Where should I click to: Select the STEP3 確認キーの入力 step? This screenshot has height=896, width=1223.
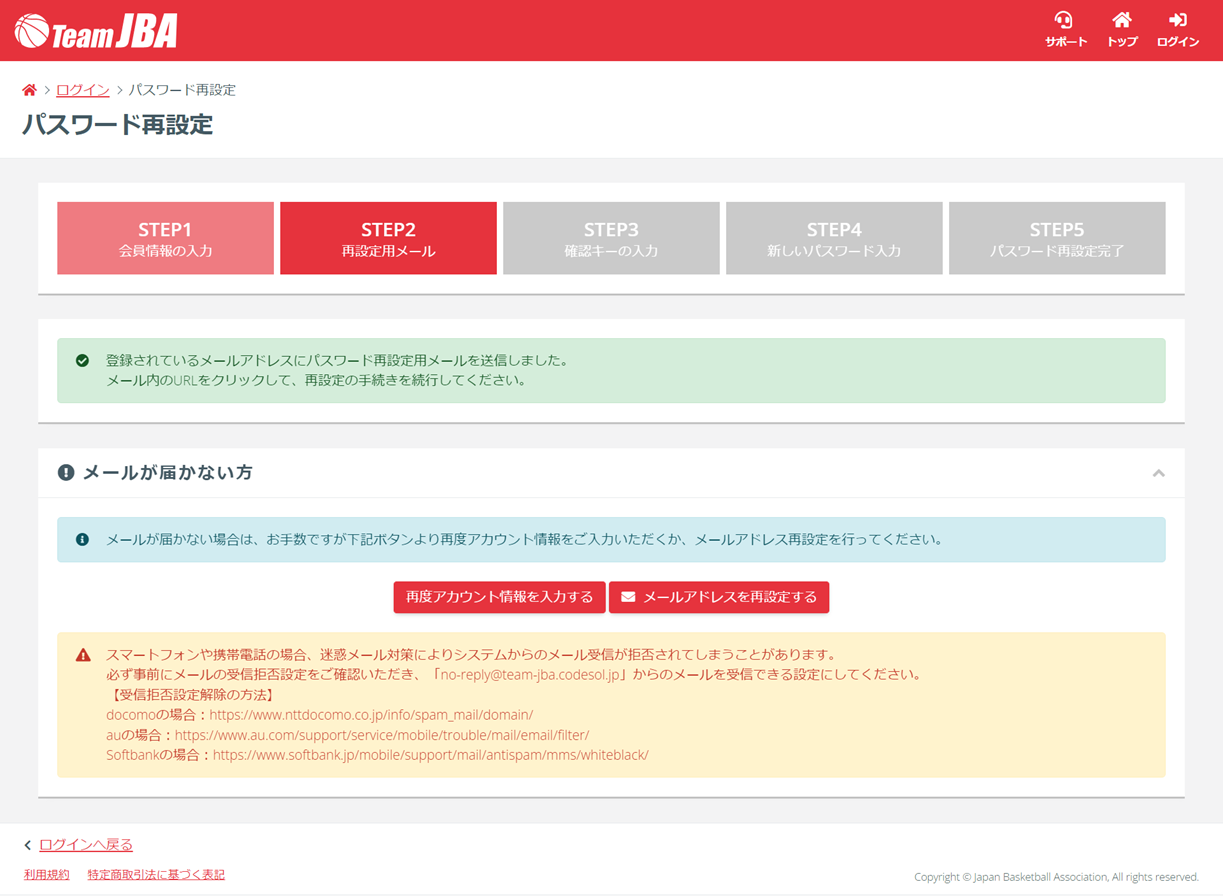click(611, 238)
